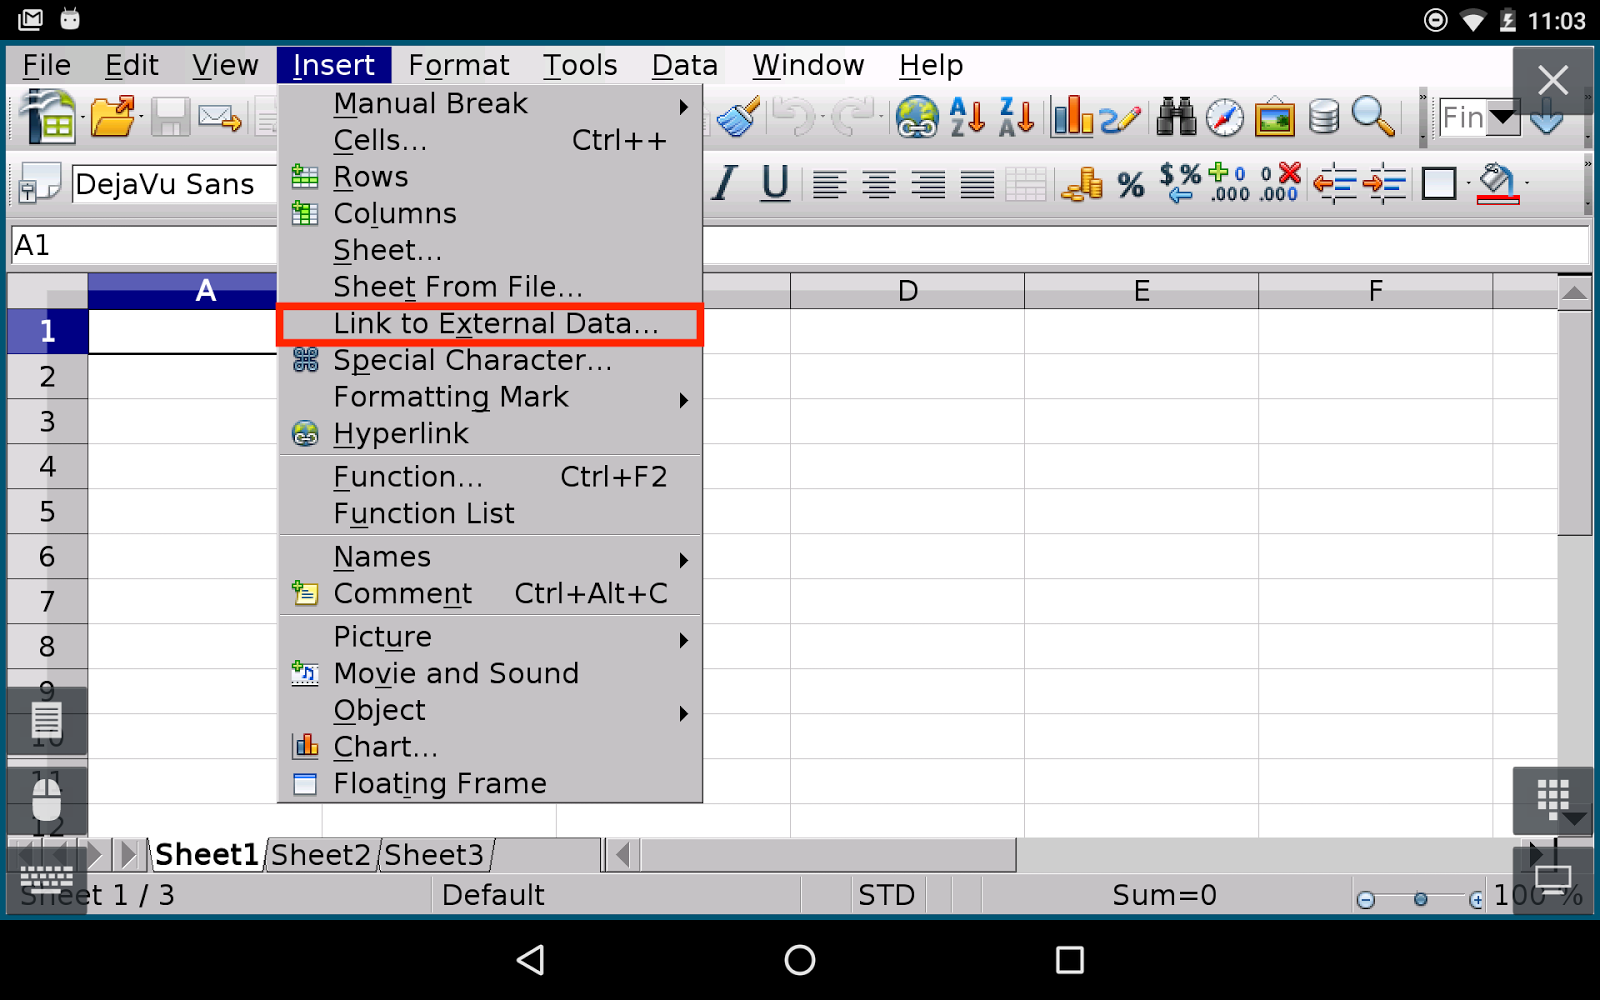Select the Clone Formatting paintbrush
The image size is (1600, 1000).
pos(735,117)
